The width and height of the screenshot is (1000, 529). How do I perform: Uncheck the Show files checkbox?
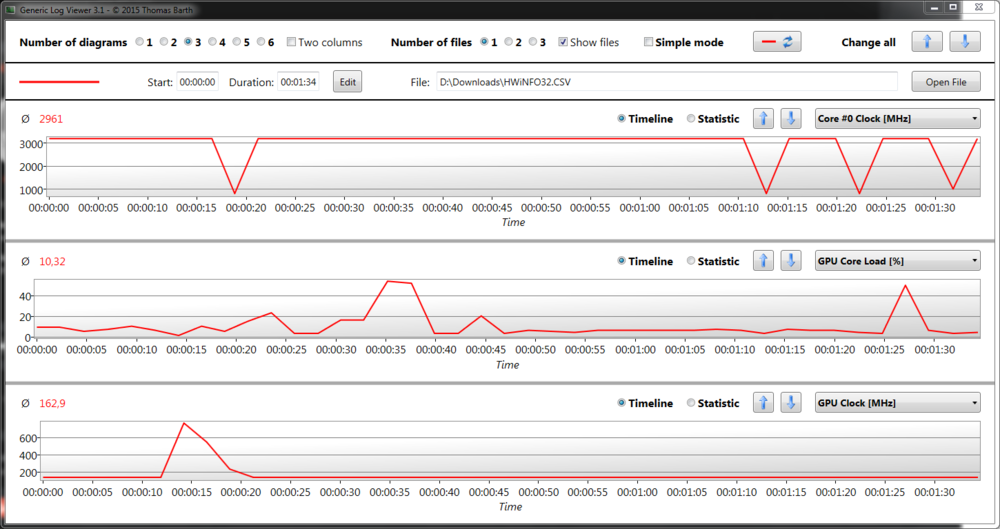click(x=563, y=43)
